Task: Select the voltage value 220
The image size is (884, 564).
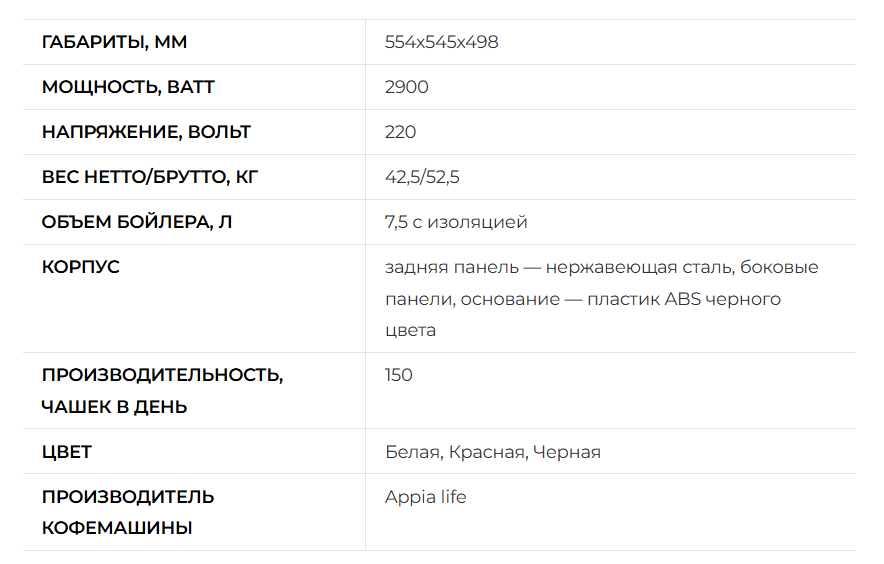Action: [400, 132]
